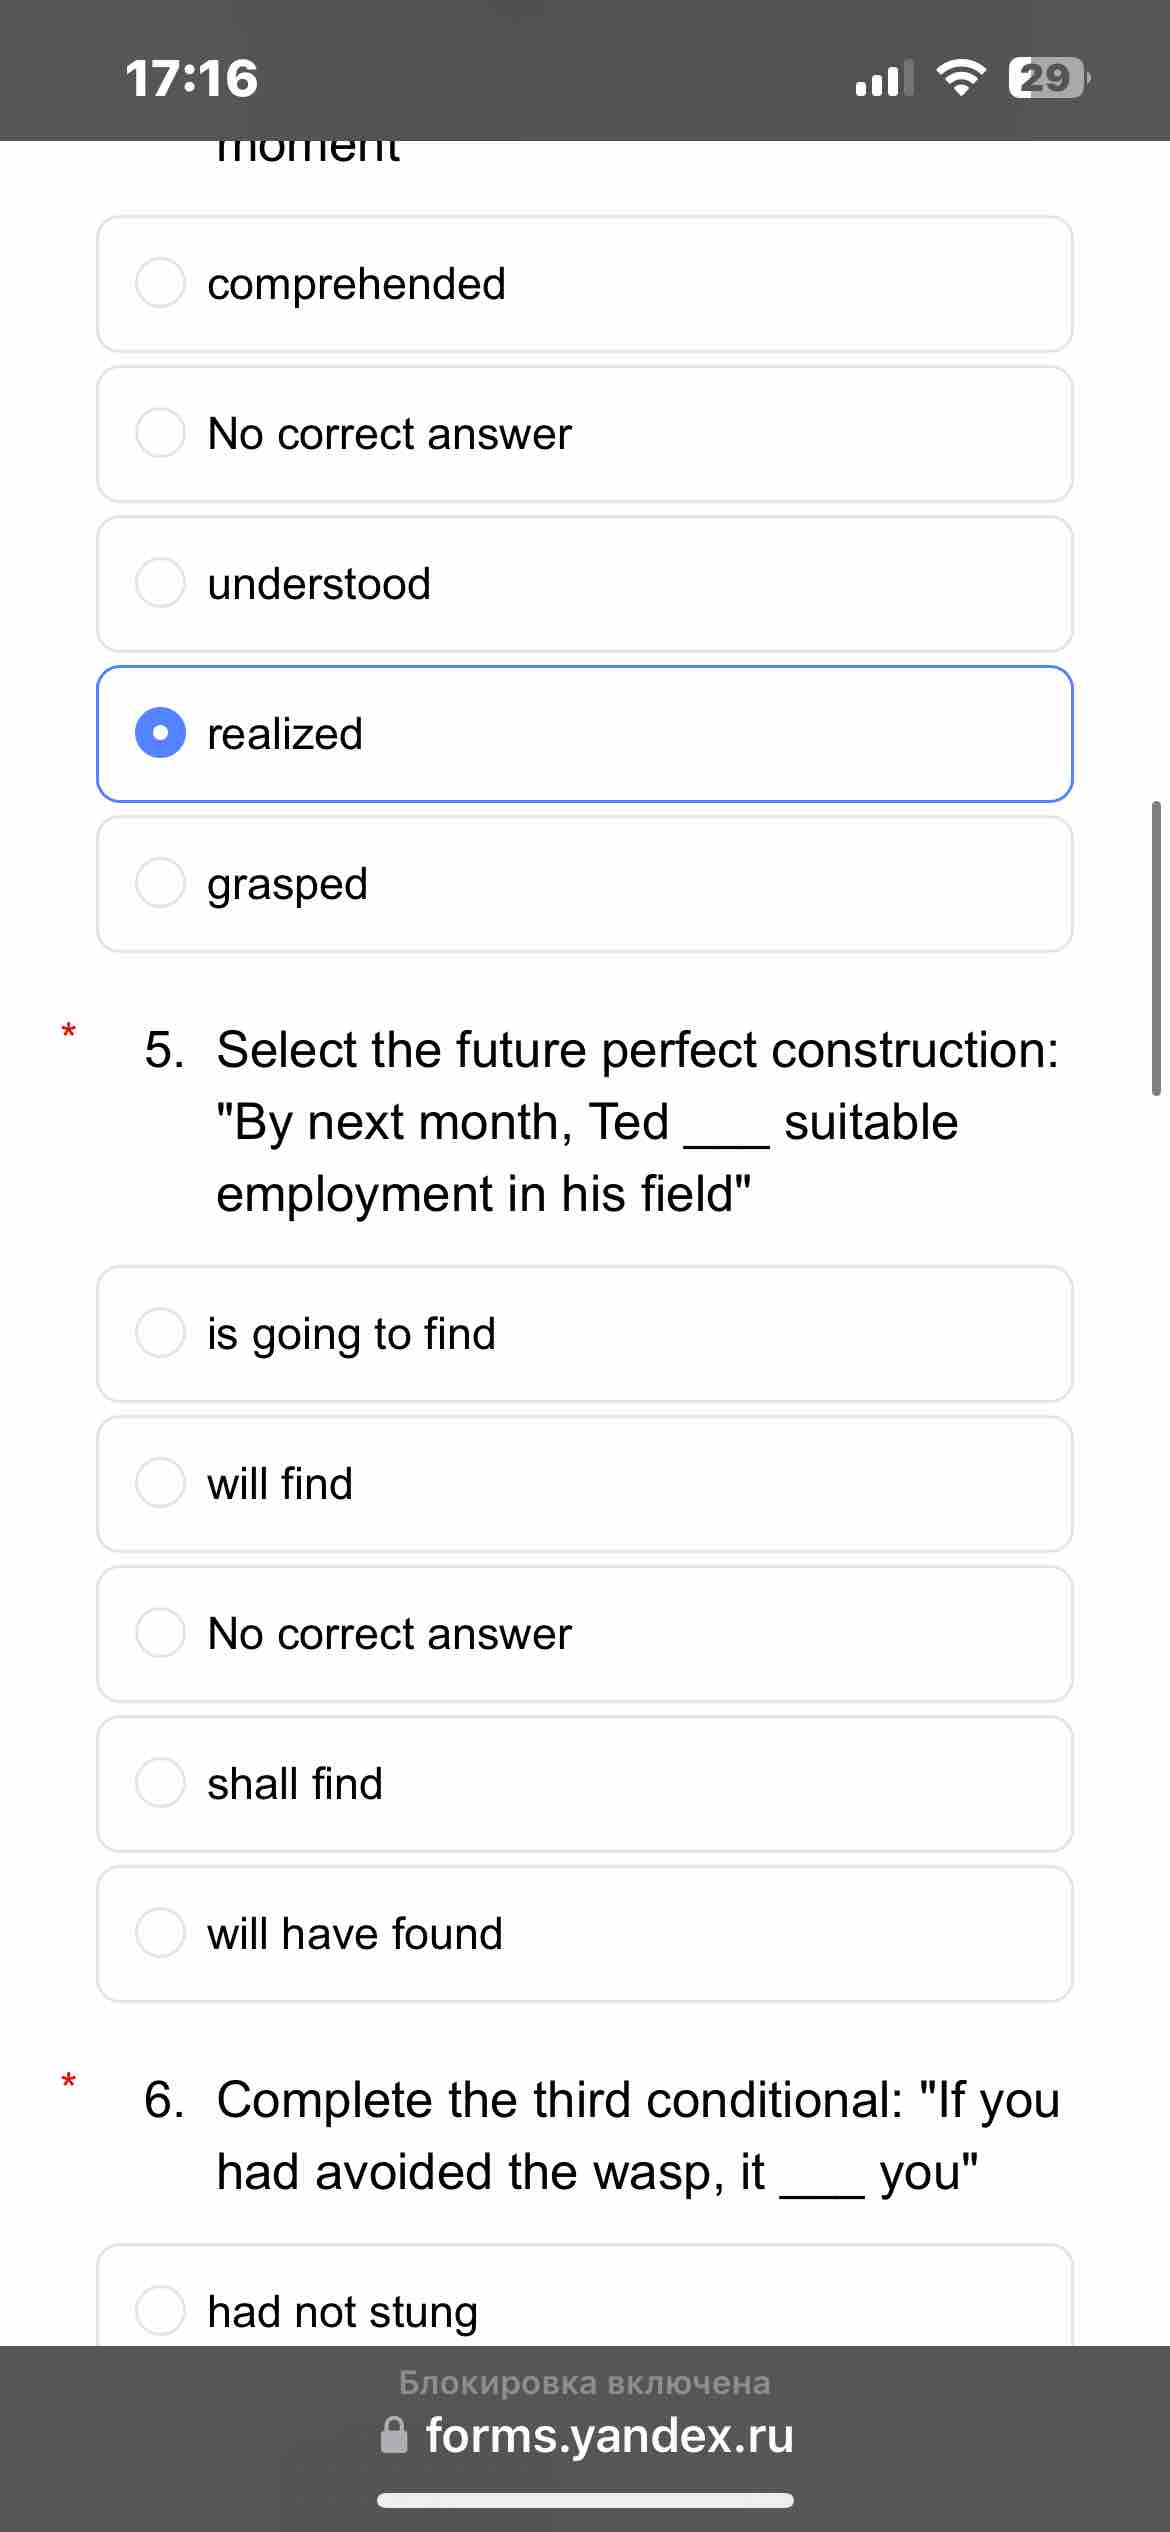Image resolution: width=1170 pixels, height=2532 pixels.
Task: Tap the battery indicator showing 29
Action: point(1048,78)
